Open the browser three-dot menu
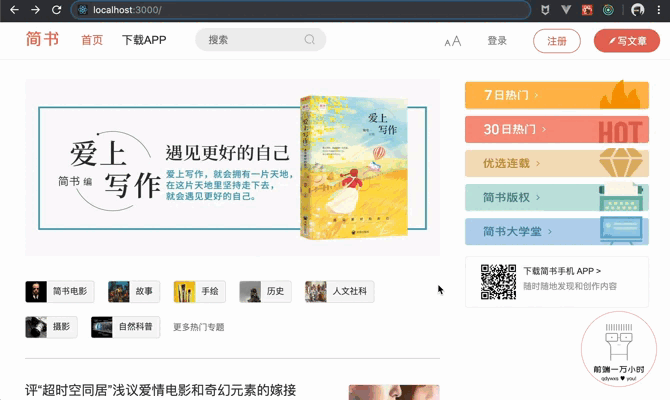This screenshot has width=670, height=400. click(658, 10)
